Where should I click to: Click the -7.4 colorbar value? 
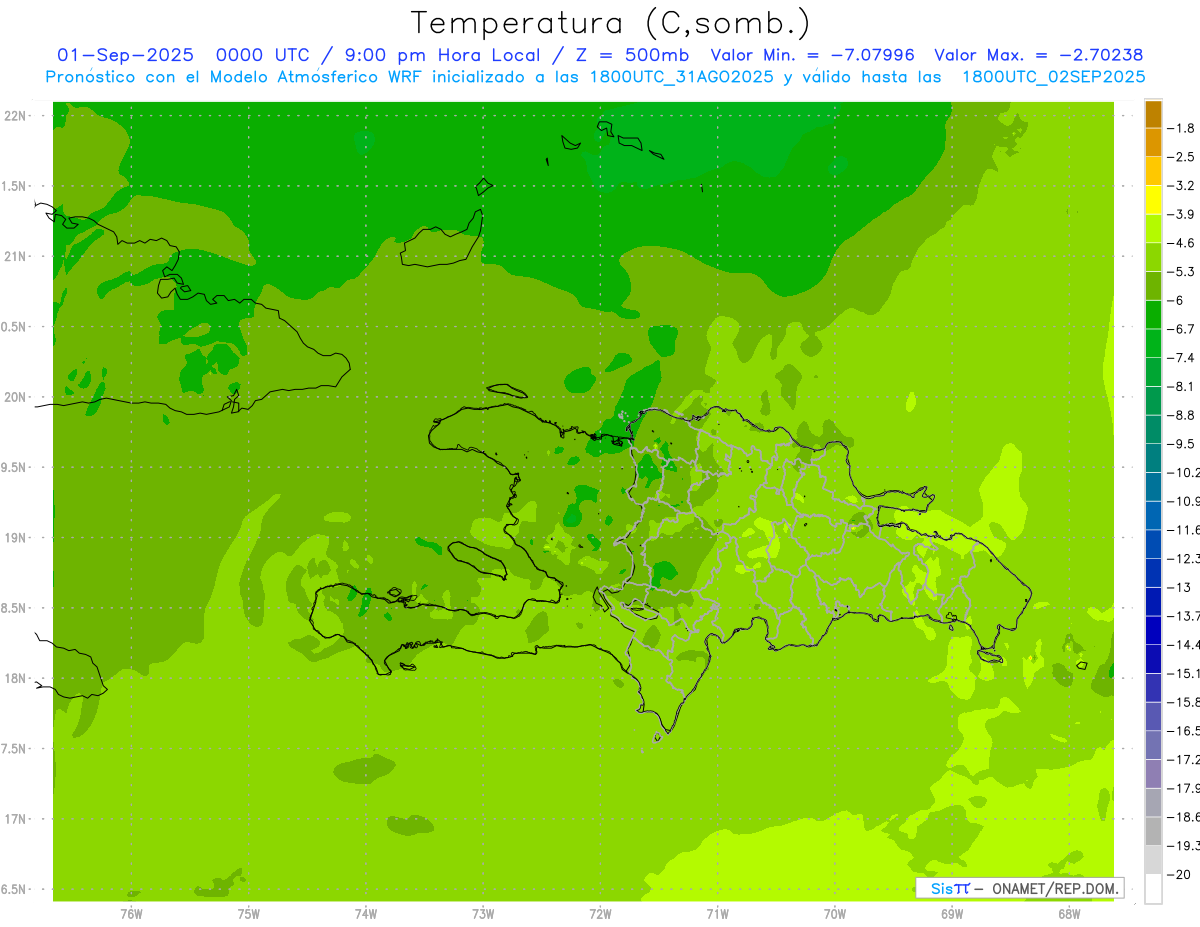(1181, 358)
